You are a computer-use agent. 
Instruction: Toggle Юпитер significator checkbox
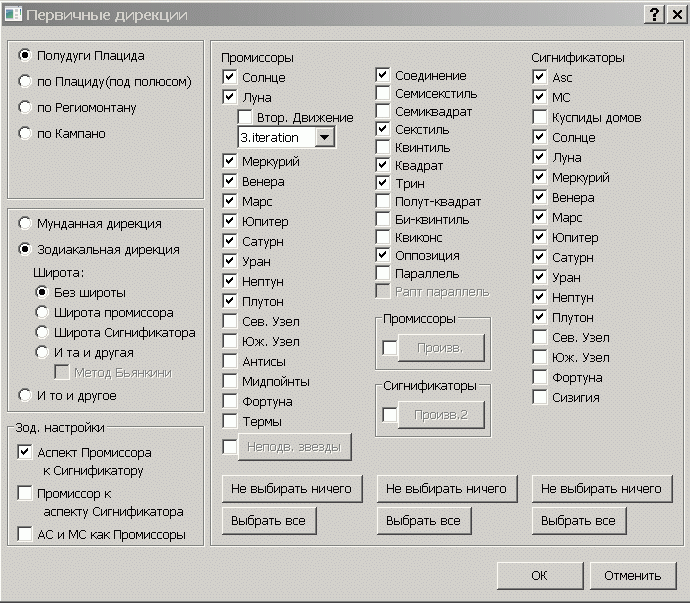pos(540,237)
